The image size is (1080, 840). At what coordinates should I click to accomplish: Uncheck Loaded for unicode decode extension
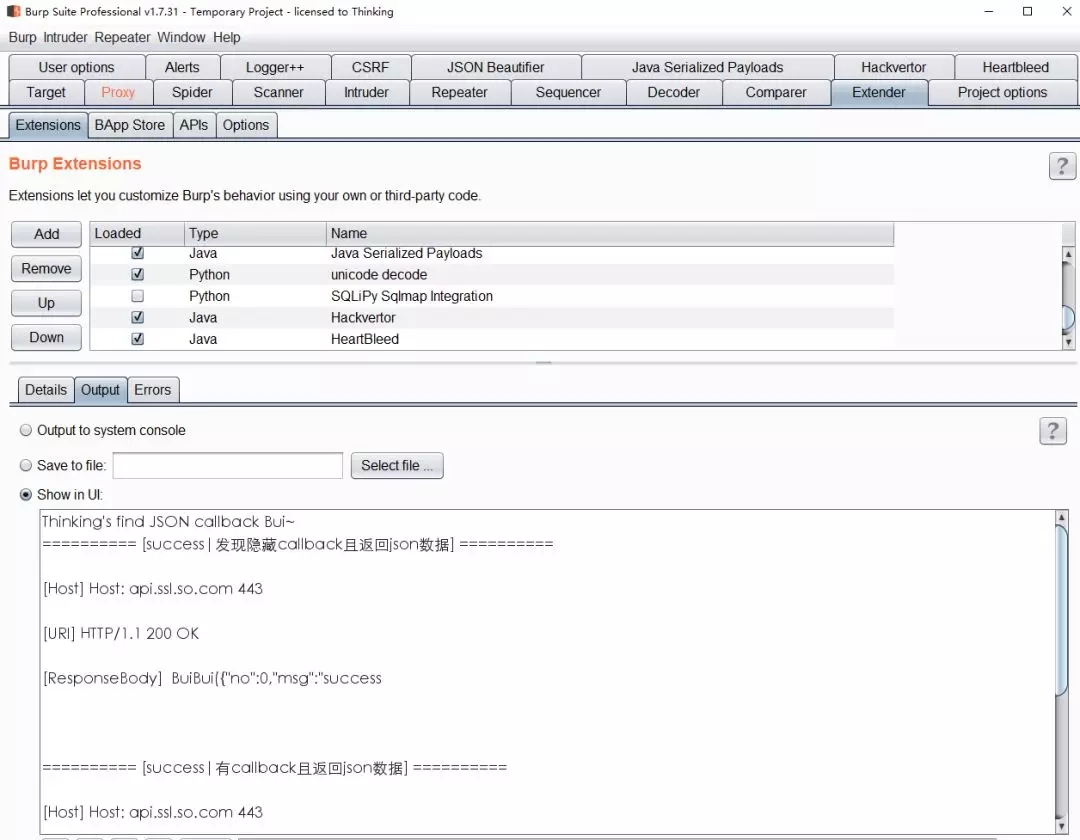pyautogui.click(x=138, y=274)
